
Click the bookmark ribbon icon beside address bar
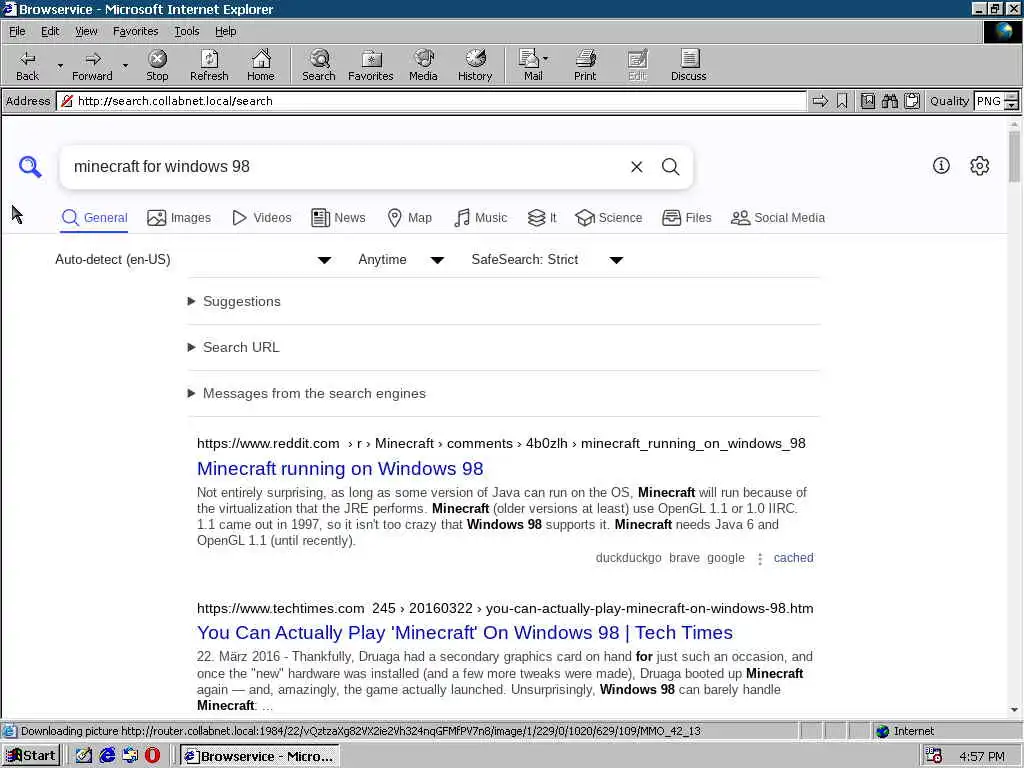(x=842, y=101)
